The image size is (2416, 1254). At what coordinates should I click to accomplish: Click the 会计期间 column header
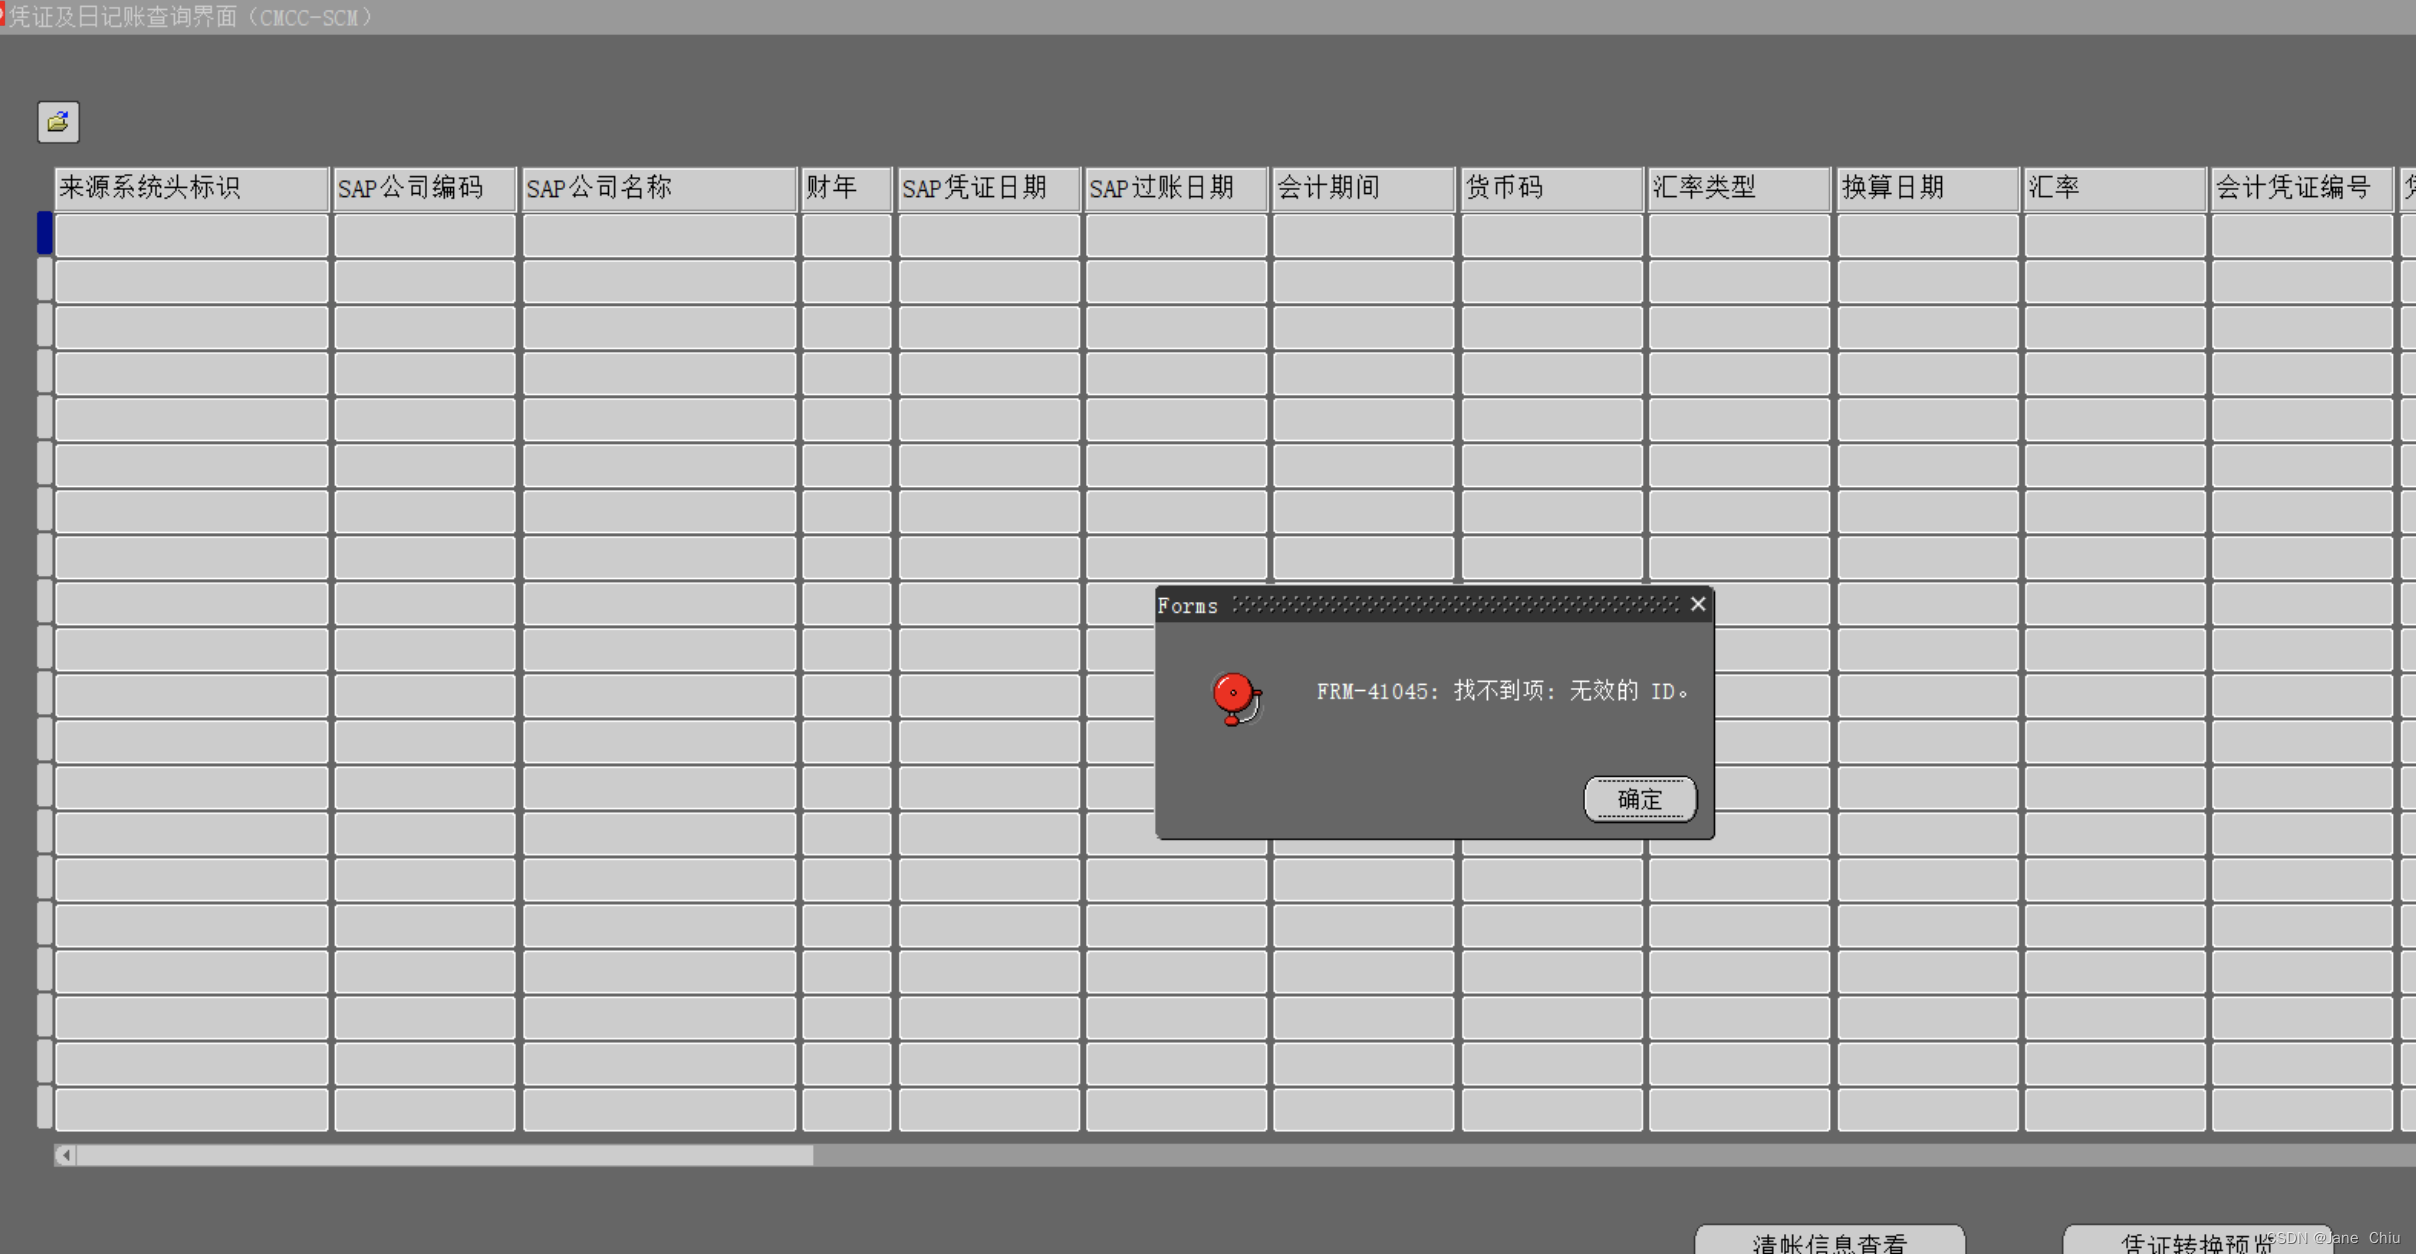1362,188
